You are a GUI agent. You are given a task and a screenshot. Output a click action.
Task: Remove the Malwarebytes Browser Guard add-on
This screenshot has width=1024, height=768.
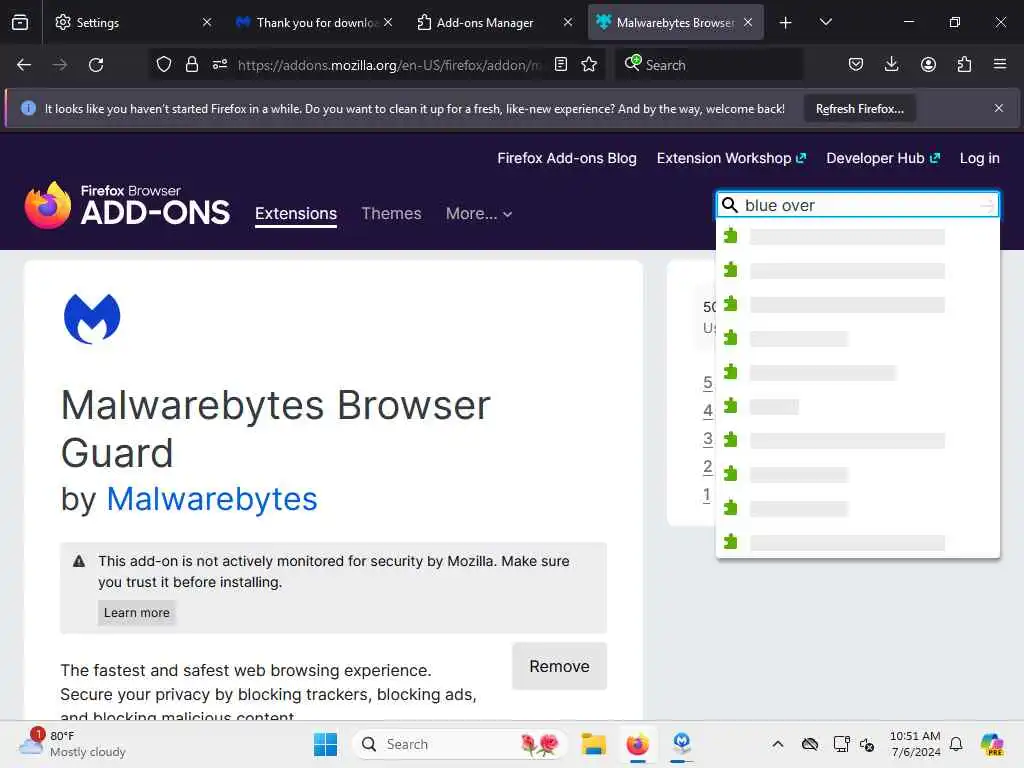tap(559, 666)
